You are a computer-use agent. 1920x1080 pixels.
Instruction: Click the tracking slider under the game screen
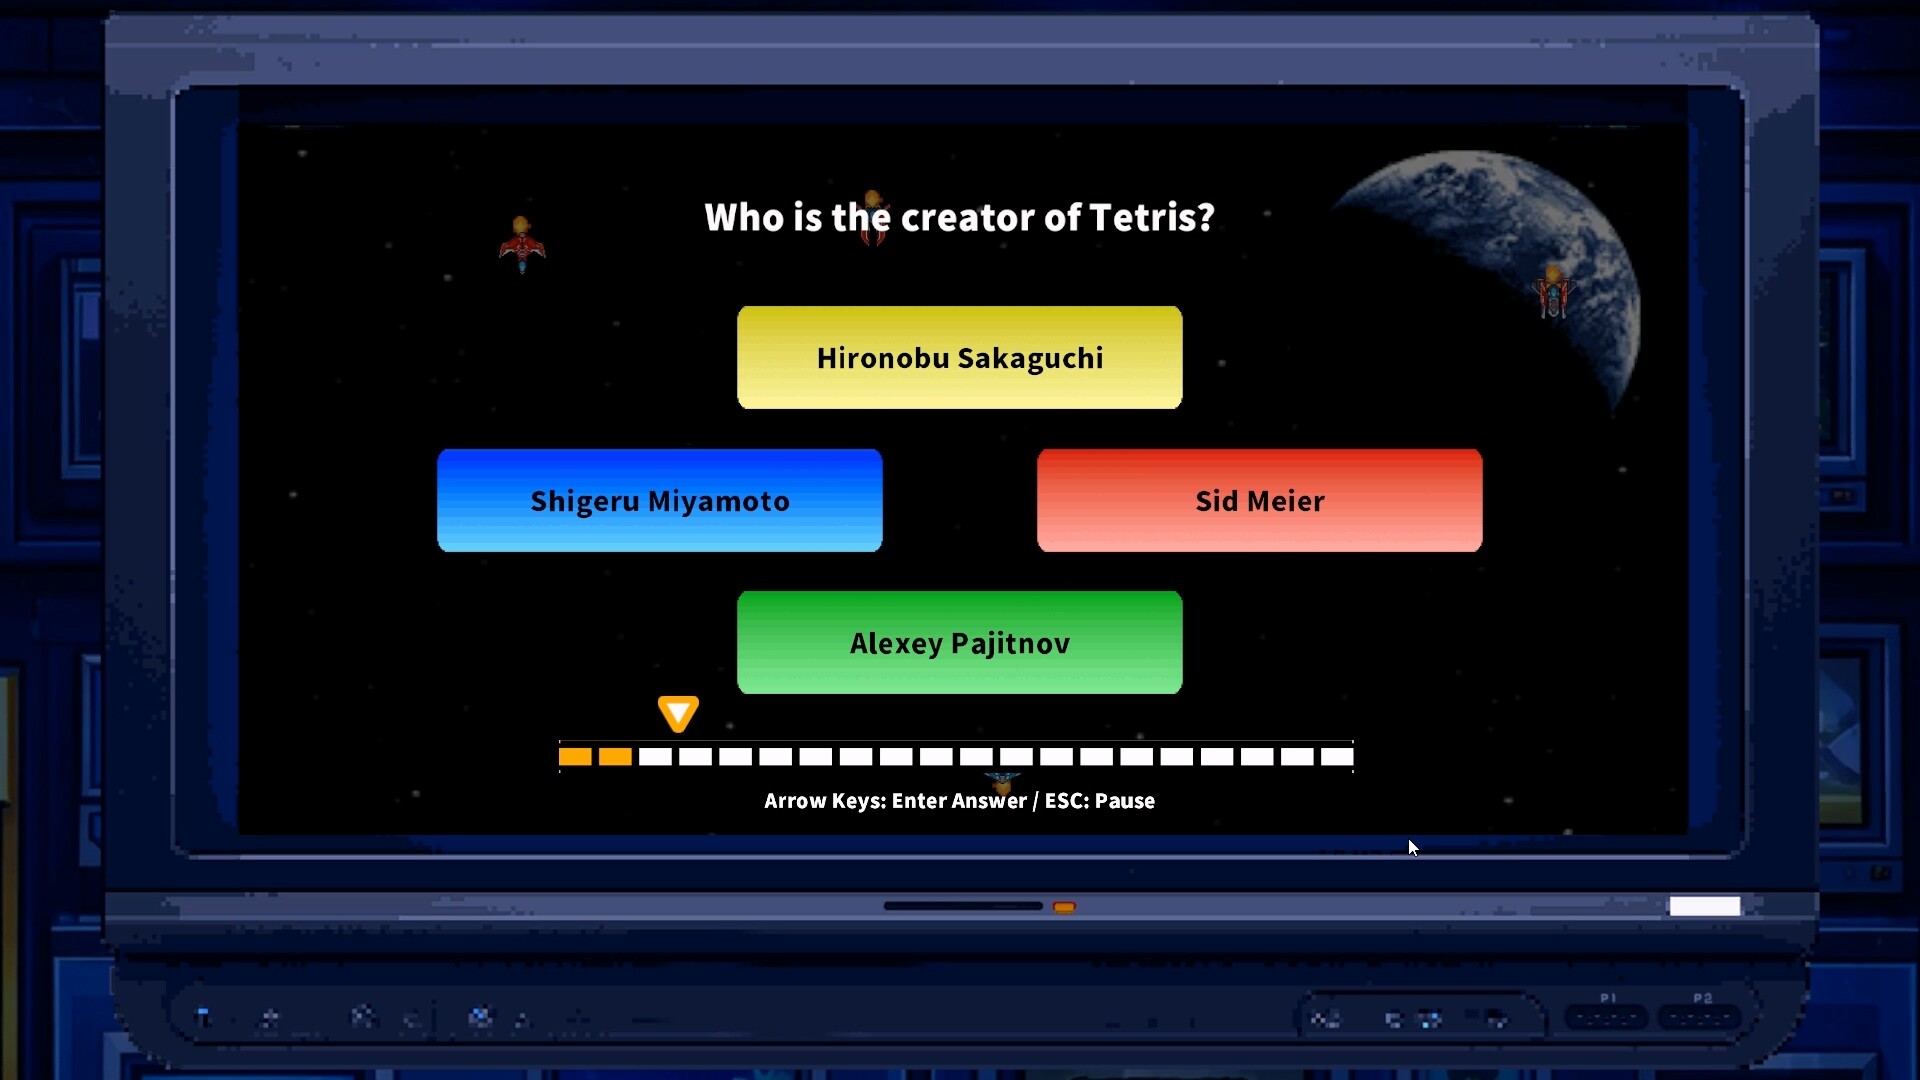tap(962, 906)
